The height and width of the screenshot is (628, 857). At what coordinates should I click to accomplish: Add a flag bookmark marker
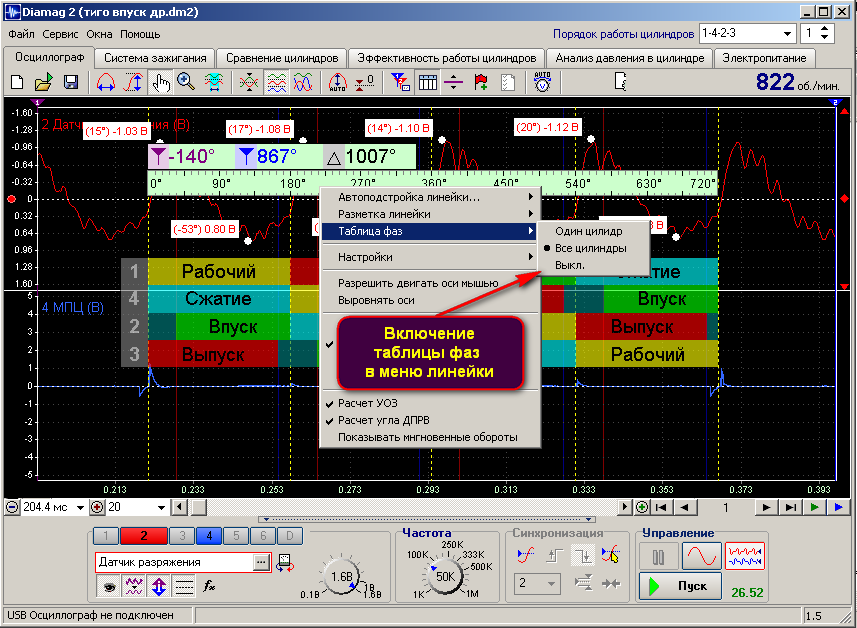[481, 83]
